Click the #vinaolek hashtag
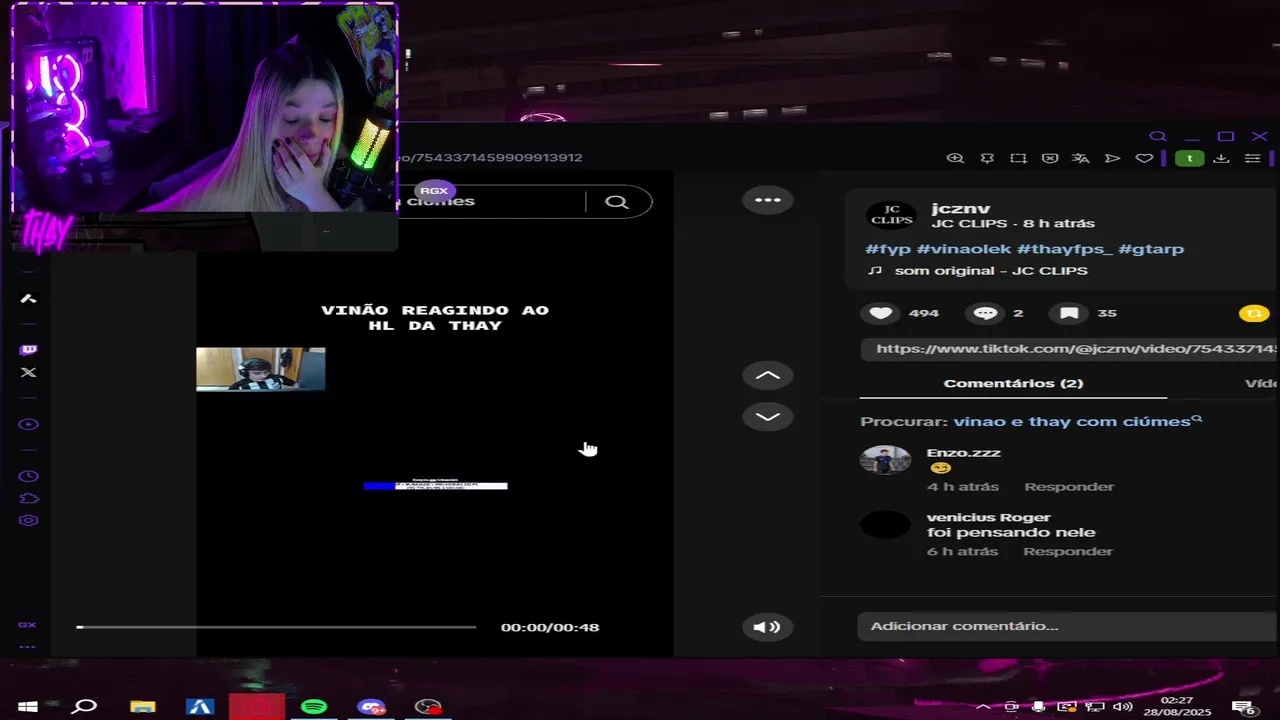The width and height of the screenshot is (1280, 720). [965, 249]
